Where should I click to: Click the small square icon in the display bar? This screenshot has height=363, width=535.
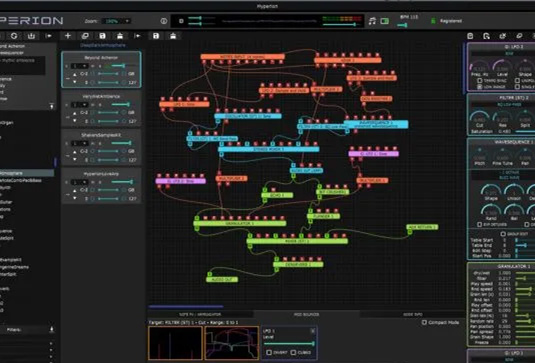181,21
